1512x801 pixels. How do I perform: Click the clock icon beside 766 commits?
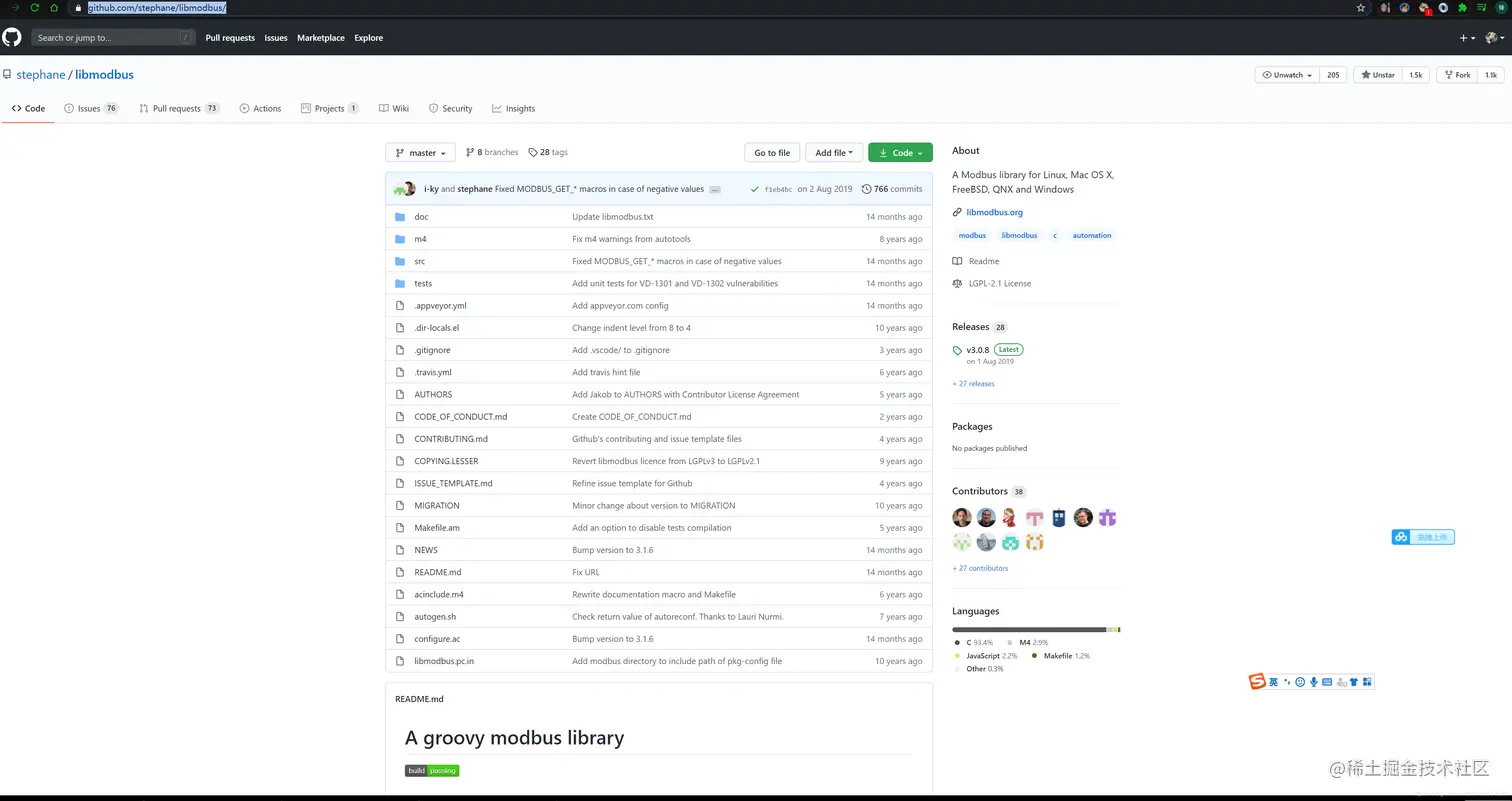pyautogui.click(x=866, y=188)
